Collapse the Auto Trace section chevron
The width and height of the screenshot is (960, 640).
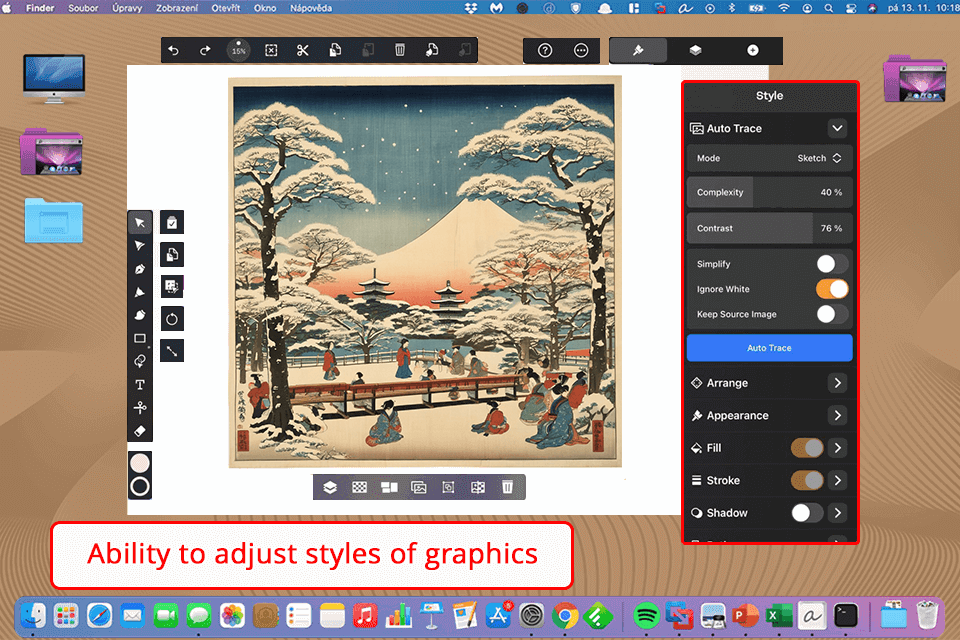point(837,128)
